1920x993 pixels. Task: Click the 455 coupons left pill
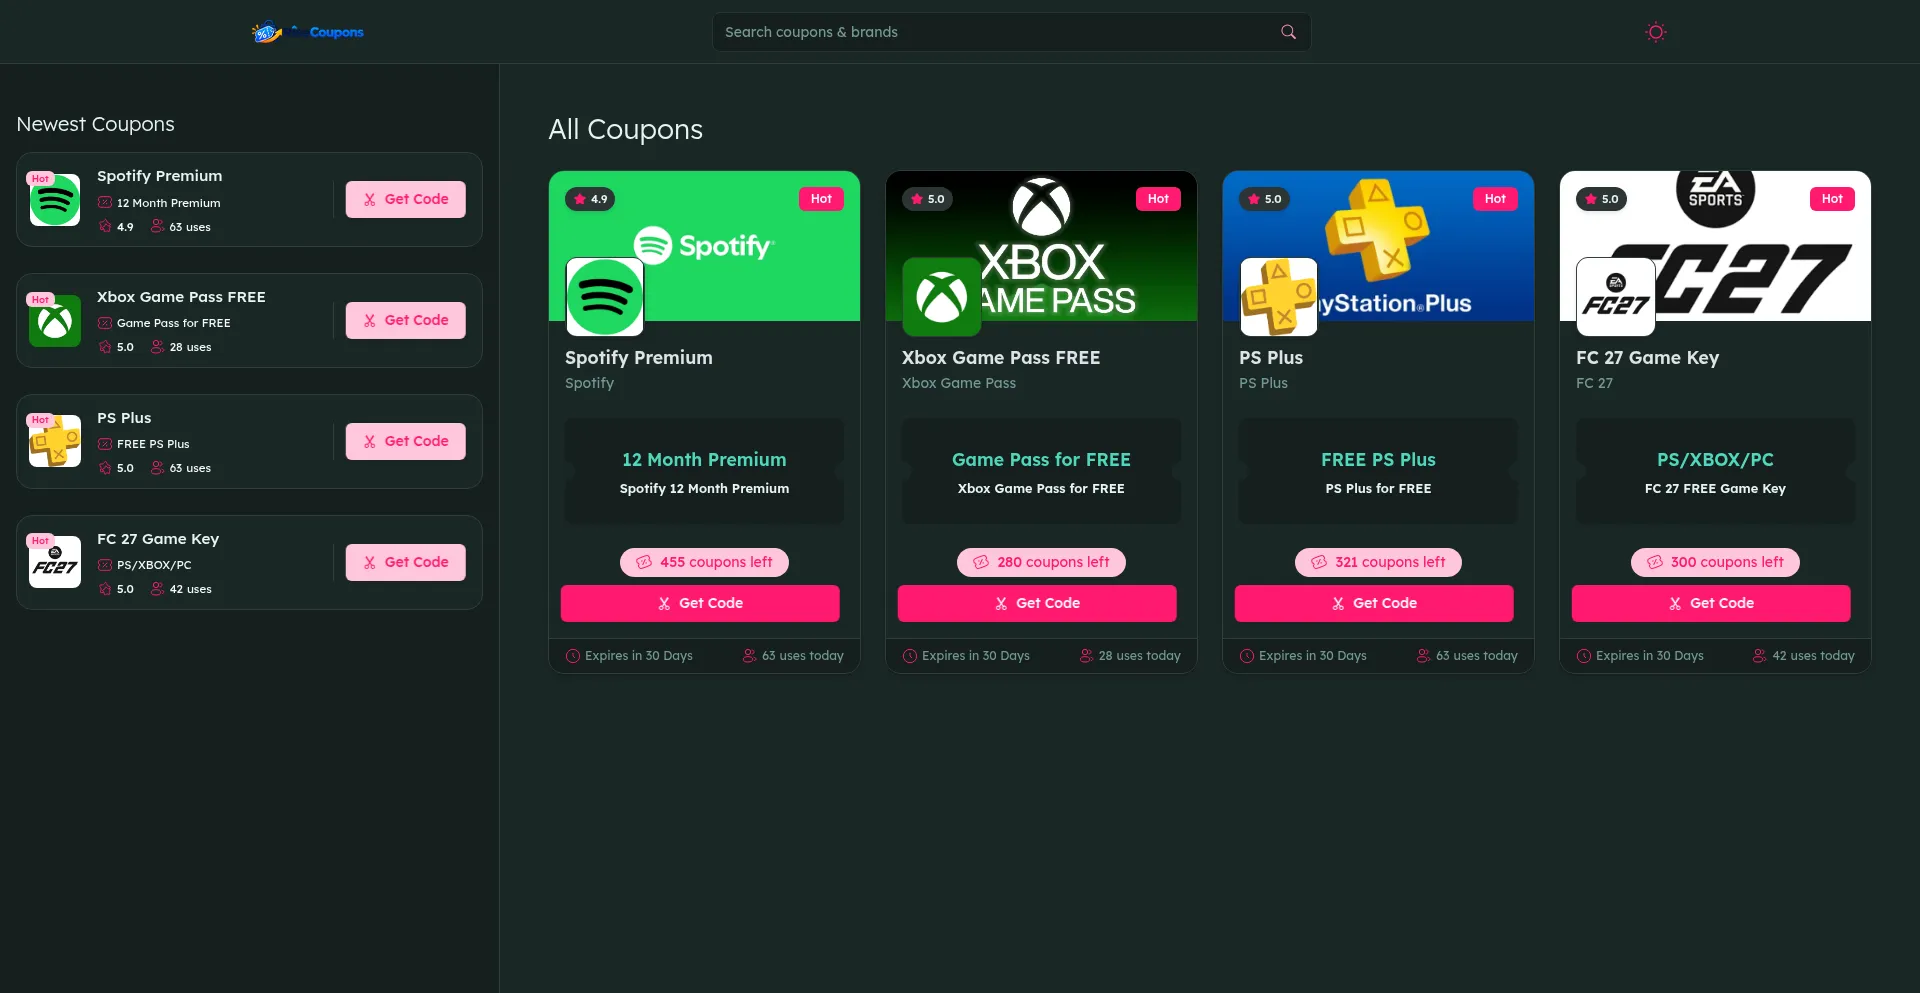point(704,562)
